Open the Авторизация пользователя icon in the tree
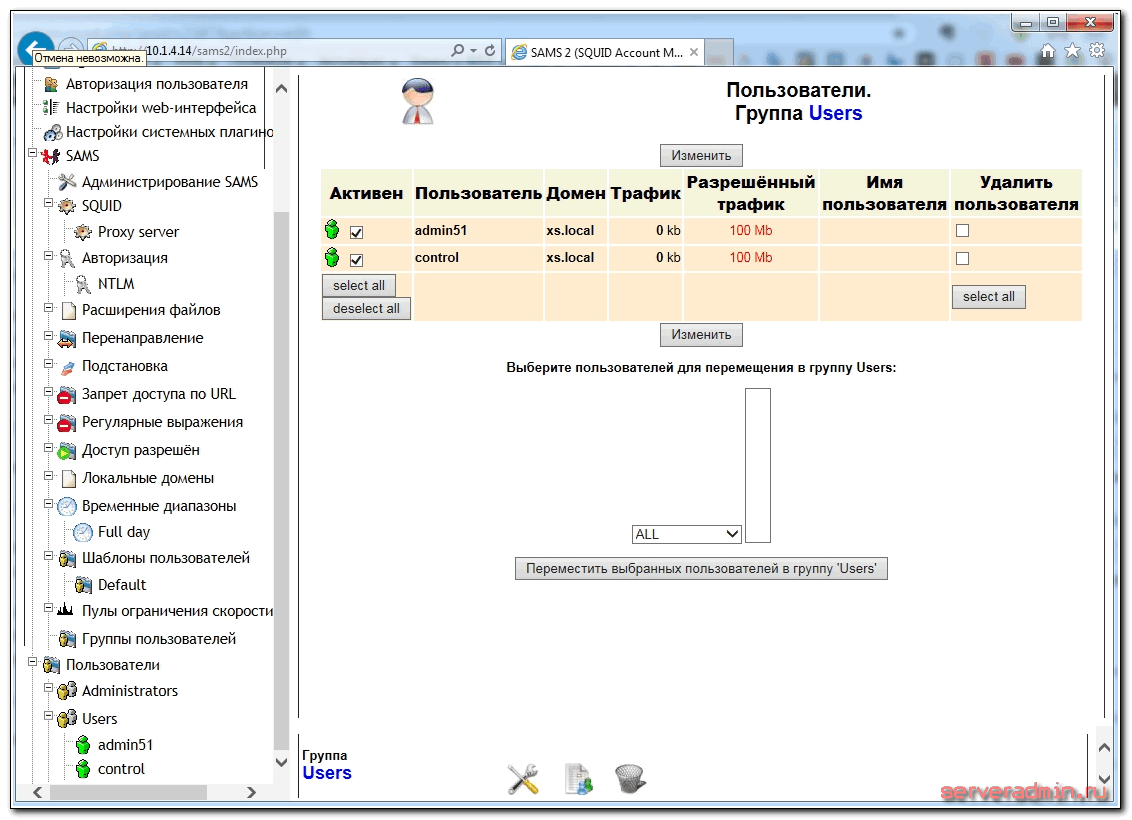This screenshot has height=820, width=1132. 51,84
